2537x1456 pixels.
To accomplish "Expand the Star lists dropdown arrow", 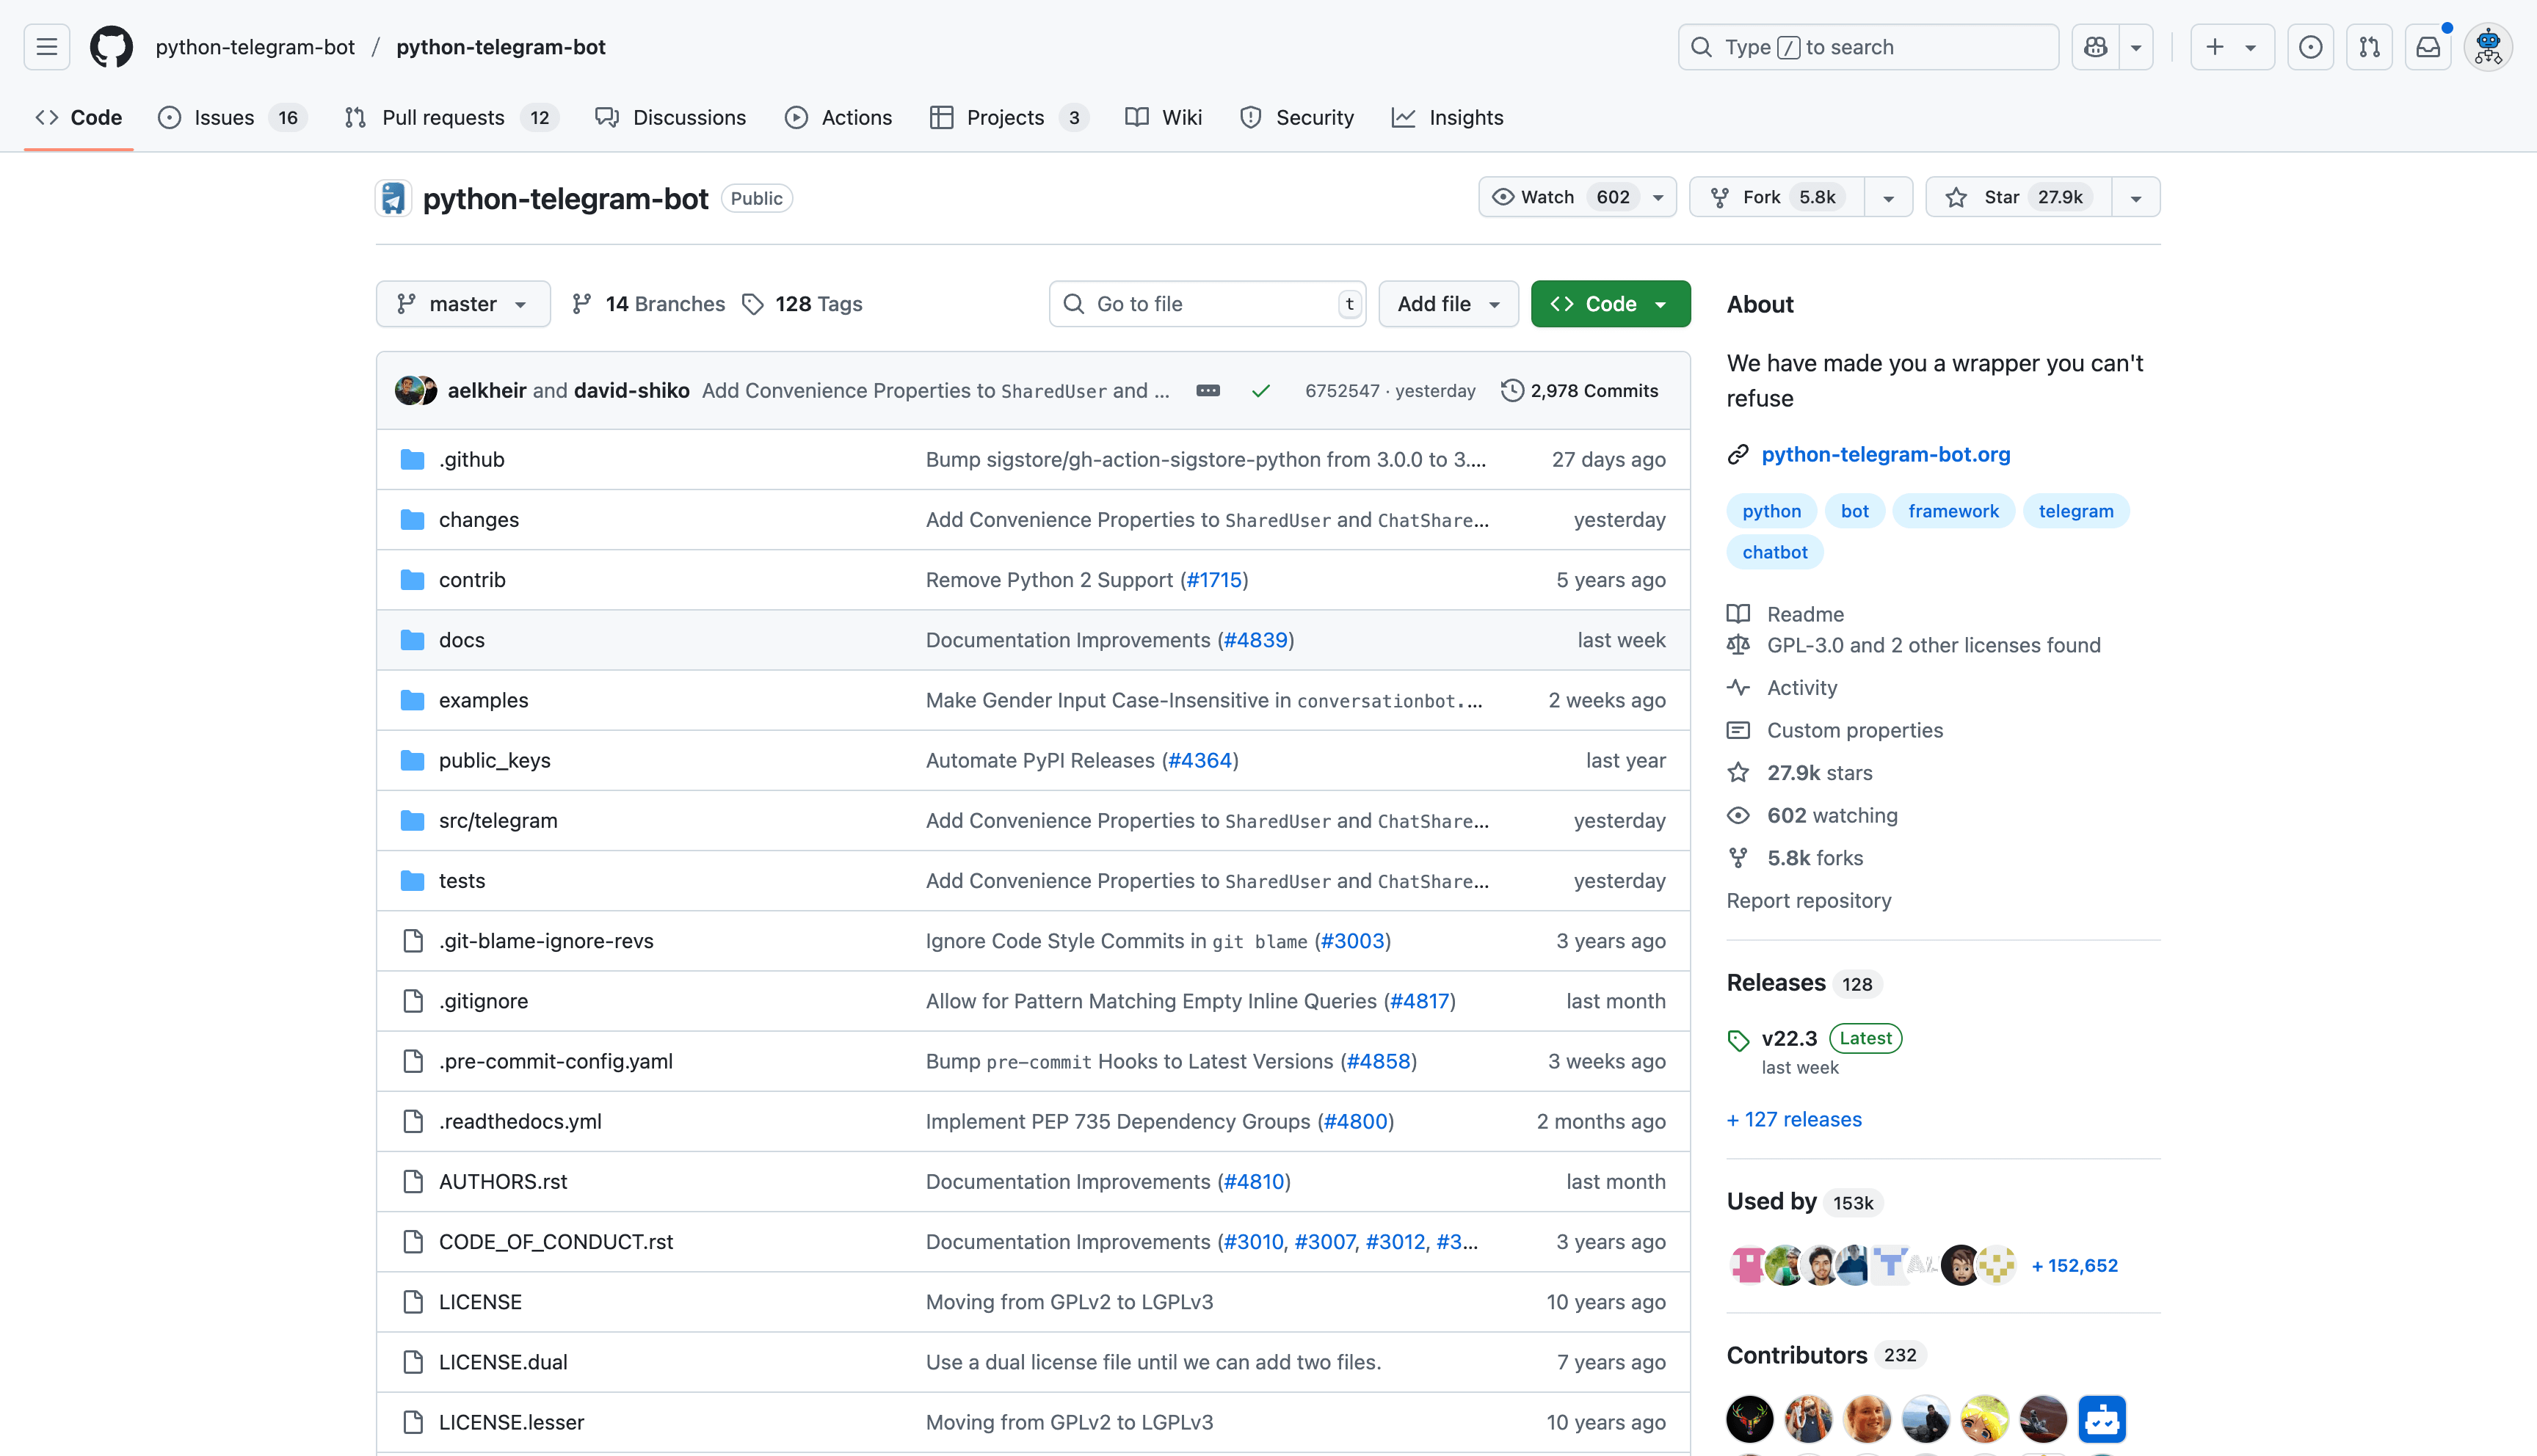I will 2136,197.
